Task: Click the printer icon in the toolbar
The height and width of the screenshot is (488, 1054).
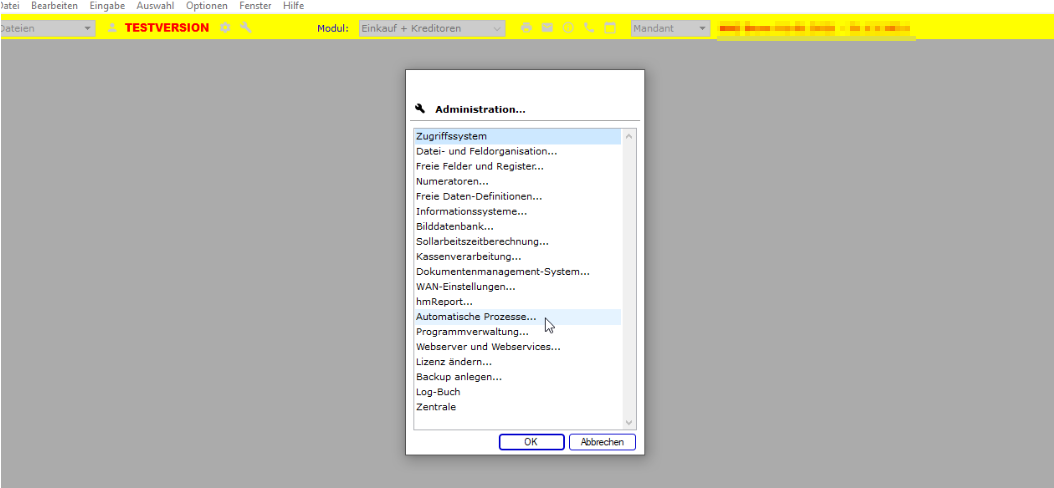Action: (527, 28)
